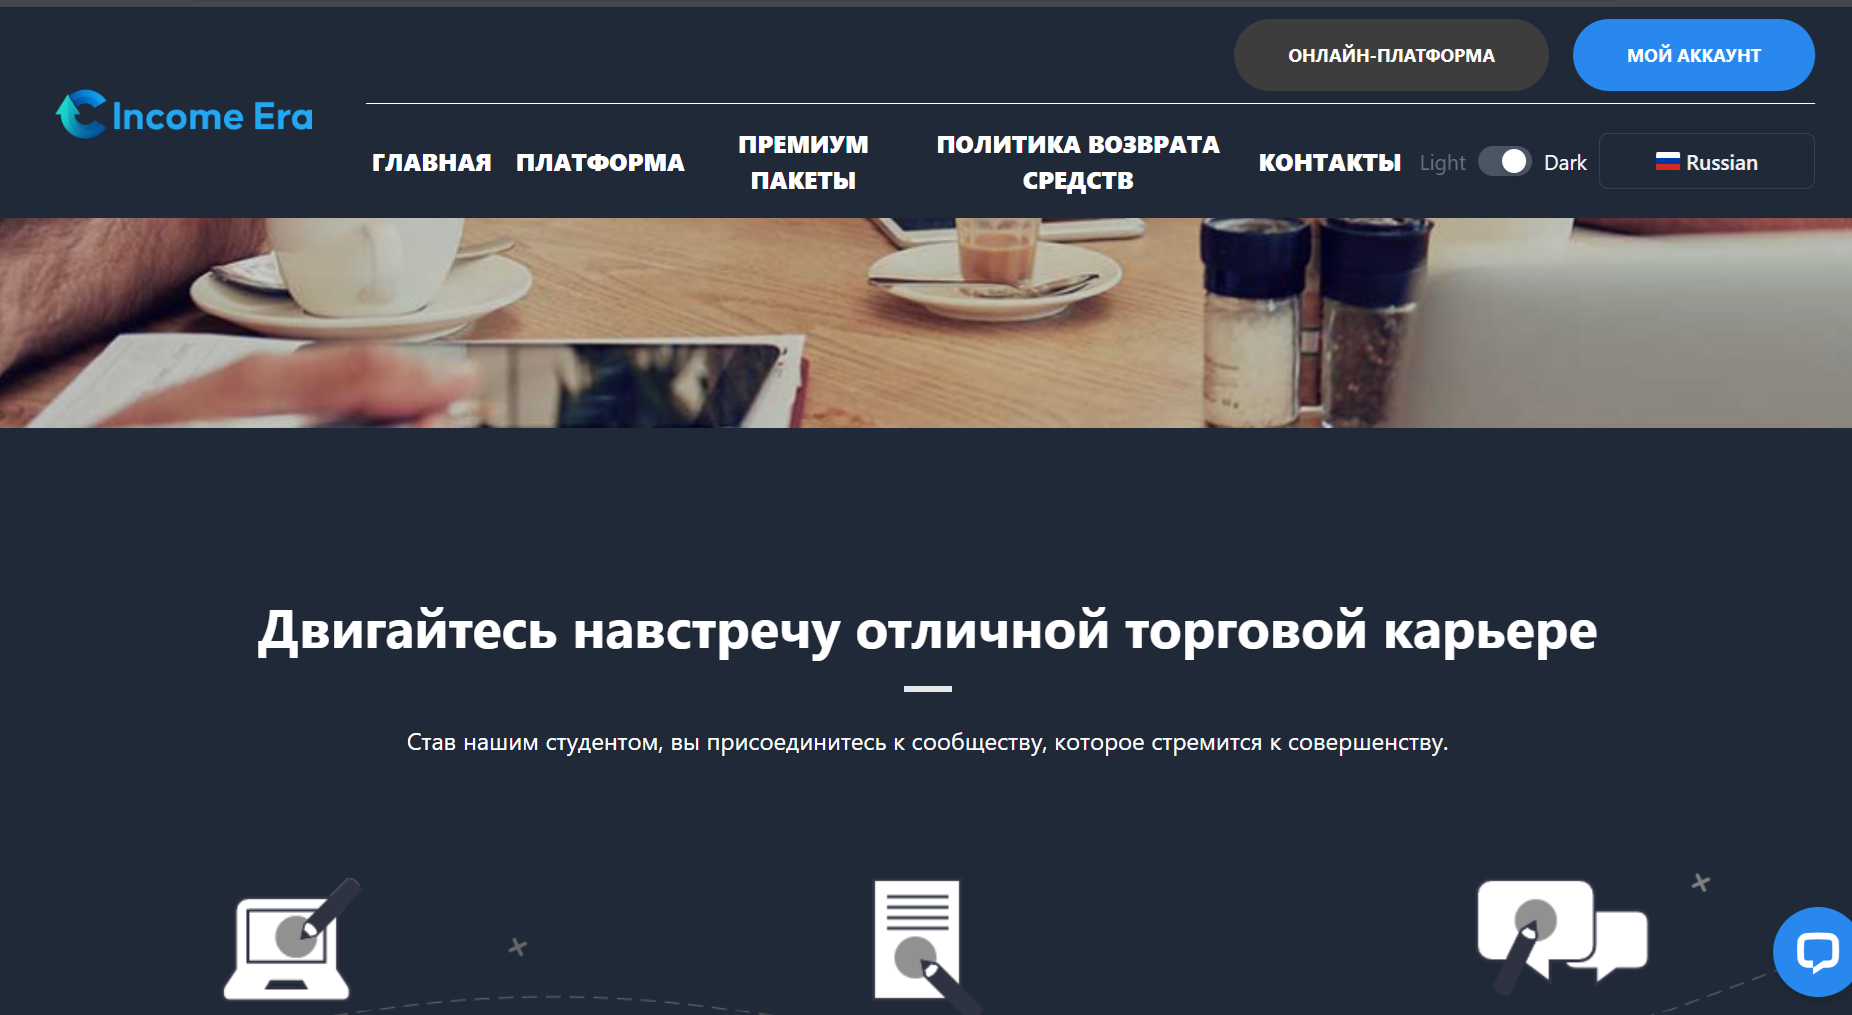The image size is (1852, 1015).
Task: Open ПРЕМИУМ ПАКЕТЫ menu item
Action: coord(803,162)
